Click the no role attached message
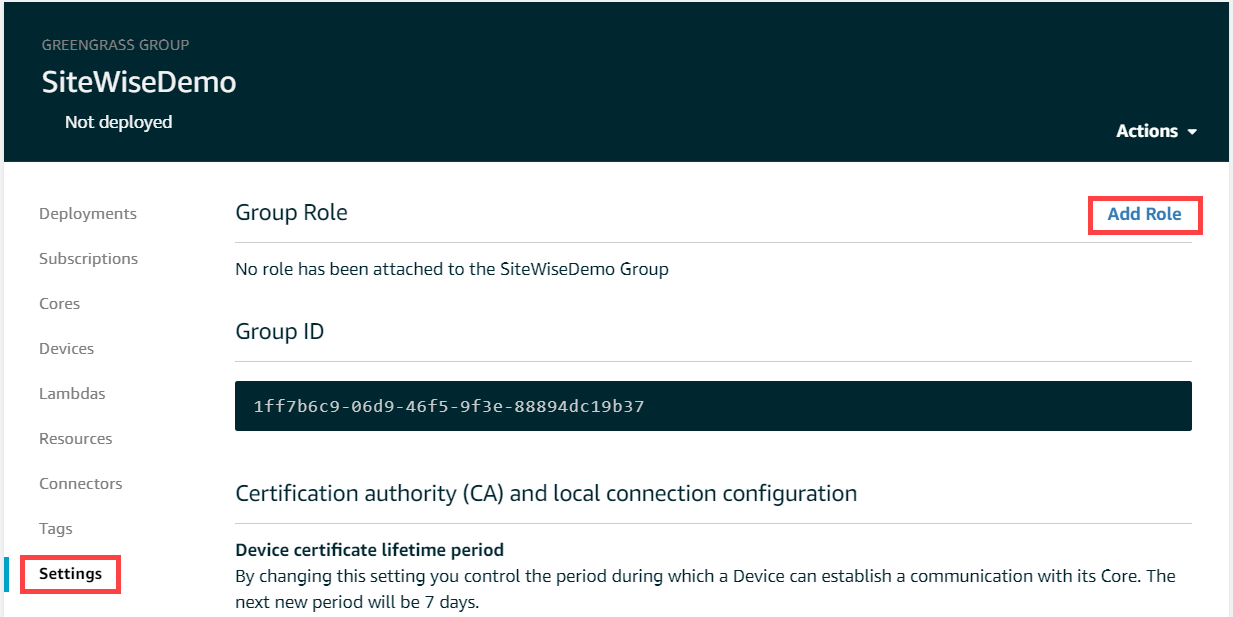The height and width of the screenshot is (617, 1233). click(x=451, y=269)
